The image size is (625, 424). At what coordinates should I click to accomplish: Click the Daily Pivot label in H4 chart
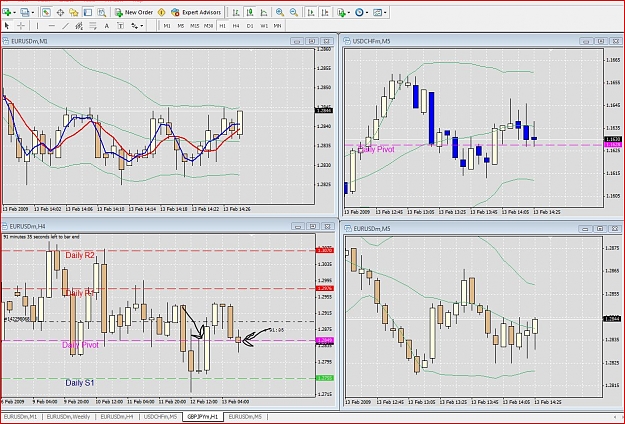pyautogui.click(x=80, y=345)
